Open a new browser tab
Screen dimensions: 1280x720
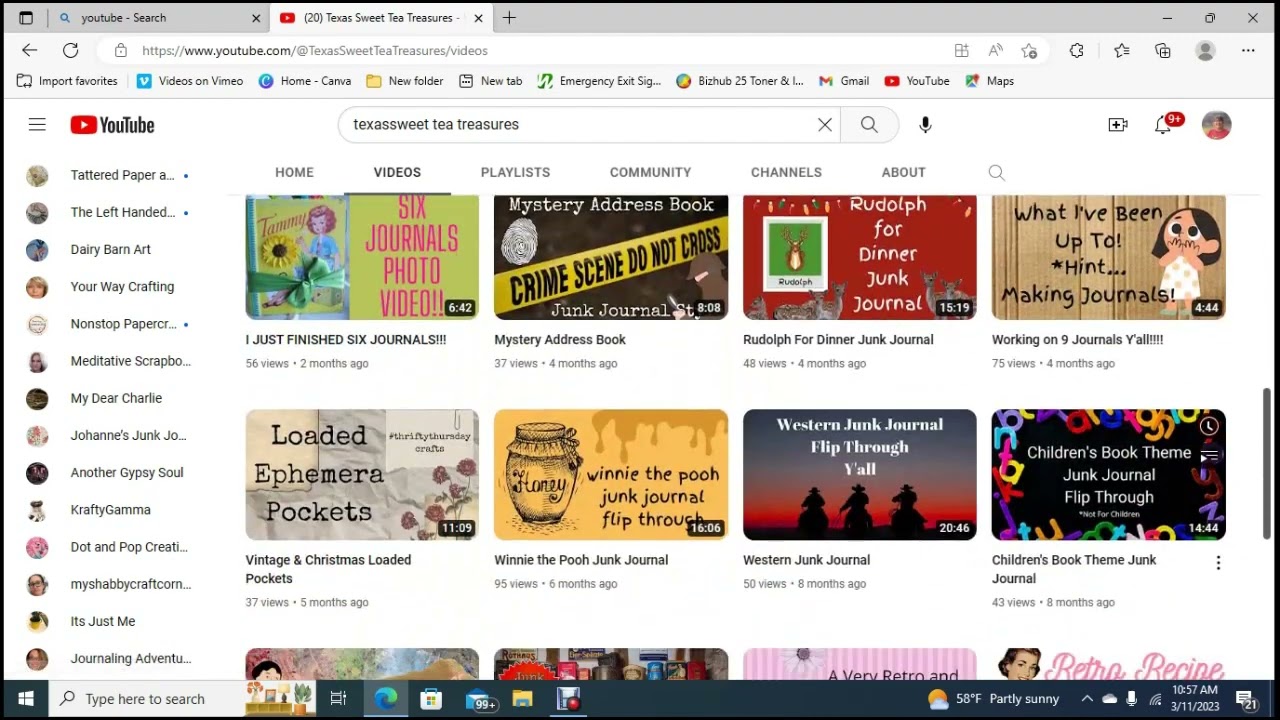pyautogui.click(x=509, y=18)
